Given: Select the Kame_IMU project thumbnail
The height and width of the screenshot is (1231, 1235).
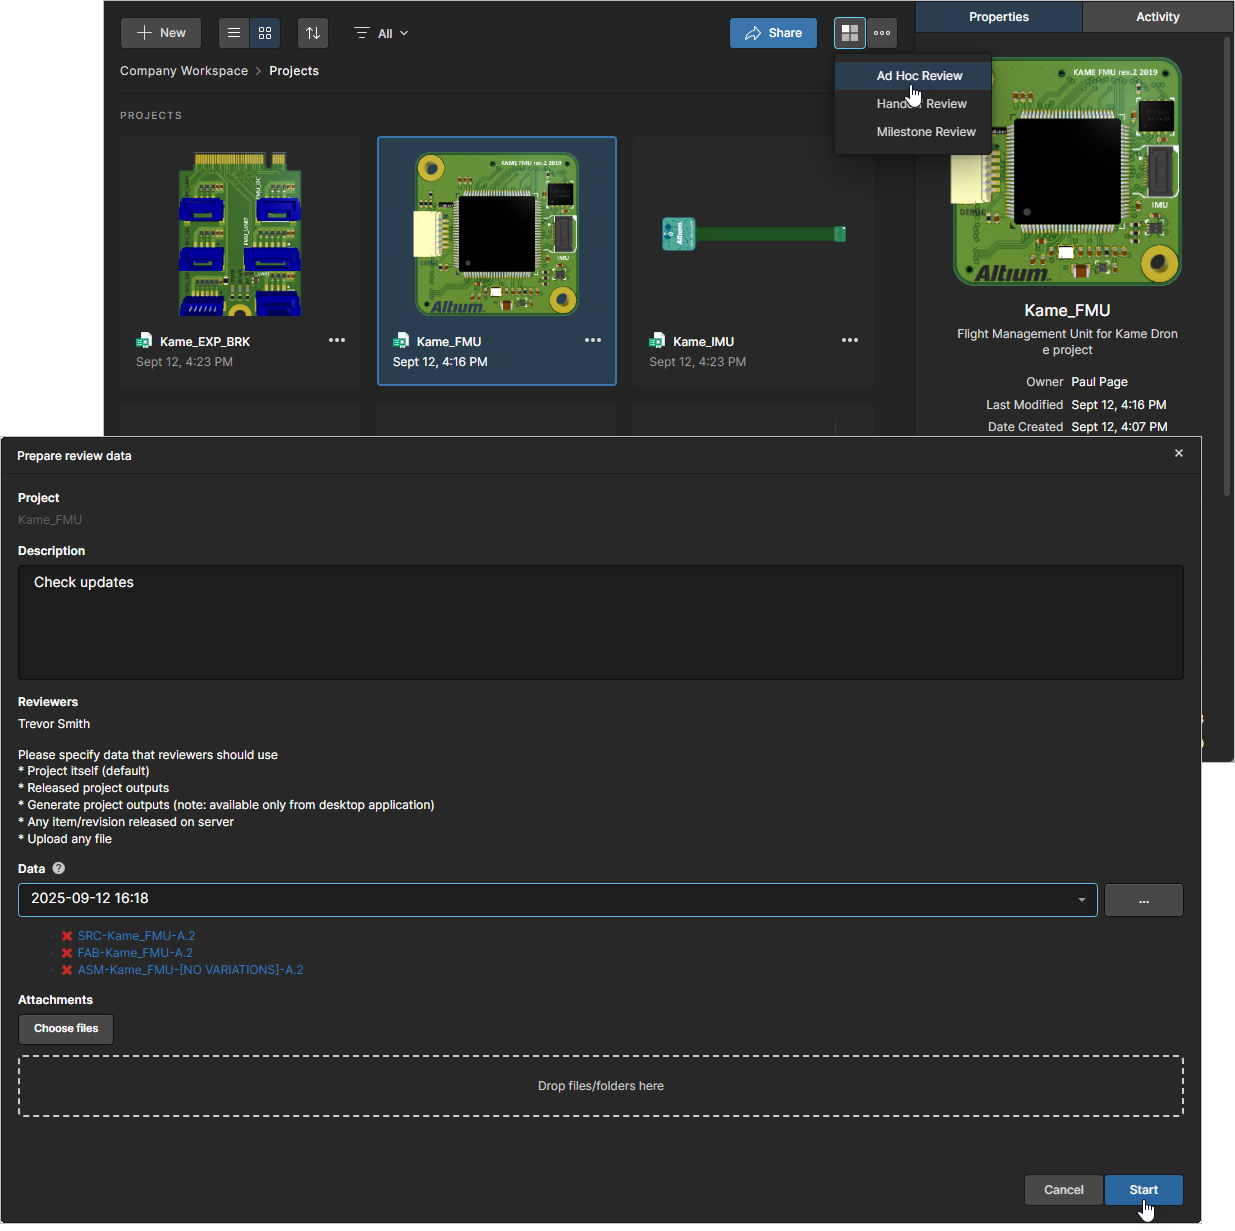Looking at the screenshot, I should 753,234.
